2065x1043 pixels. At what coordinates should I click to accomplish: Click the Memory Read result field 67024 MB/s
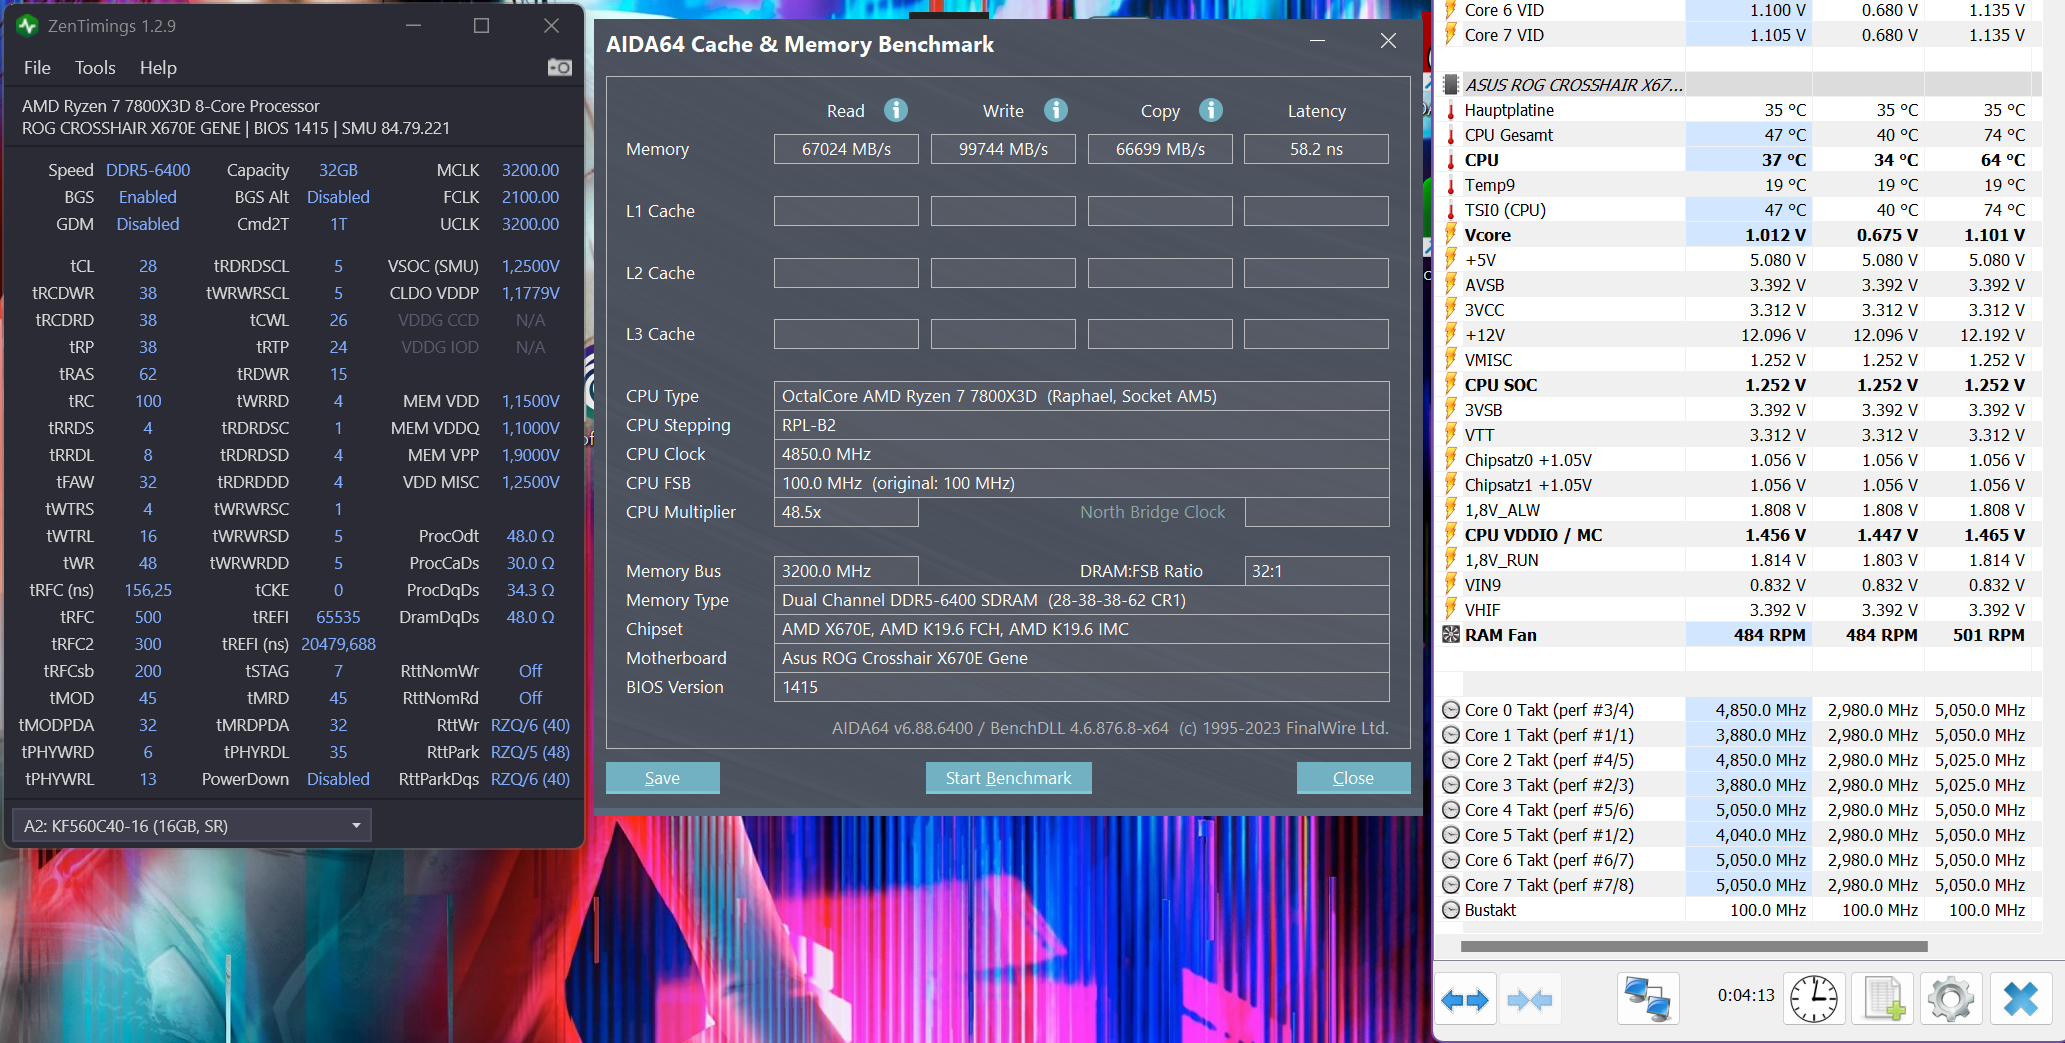click(846, 149)
